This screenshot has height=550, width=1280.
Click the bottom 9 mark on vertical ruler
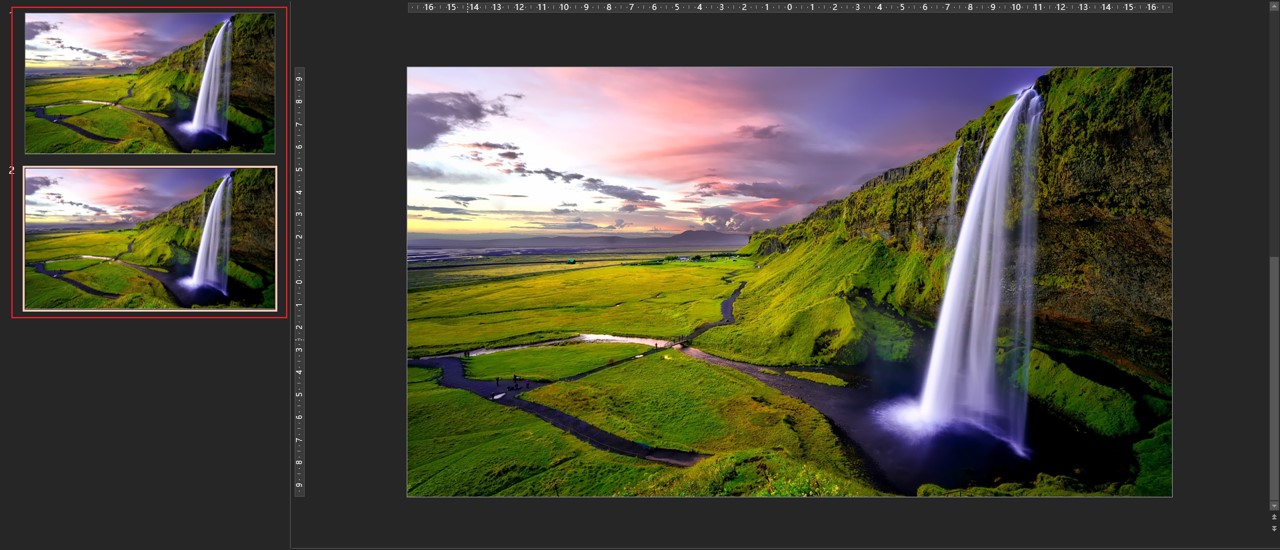click(299, 485)
